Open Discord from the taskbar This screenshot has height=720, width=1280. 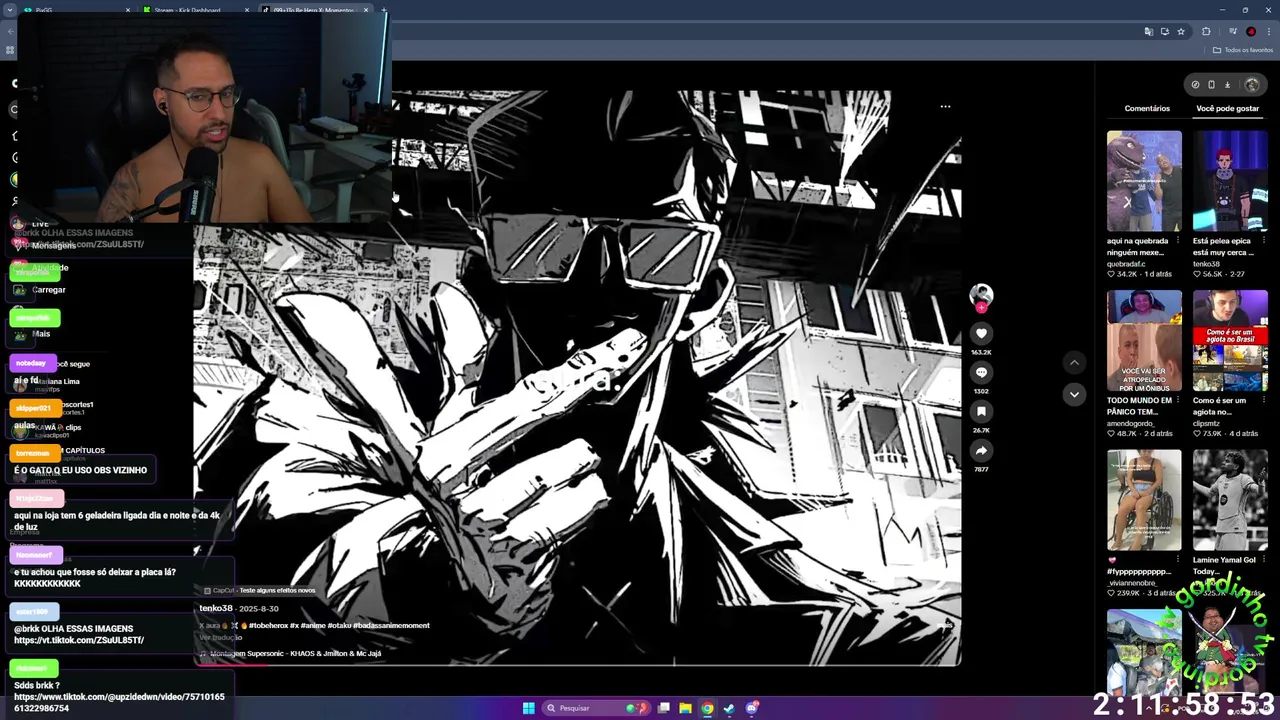pyautogui.click(x=752, y=708)
